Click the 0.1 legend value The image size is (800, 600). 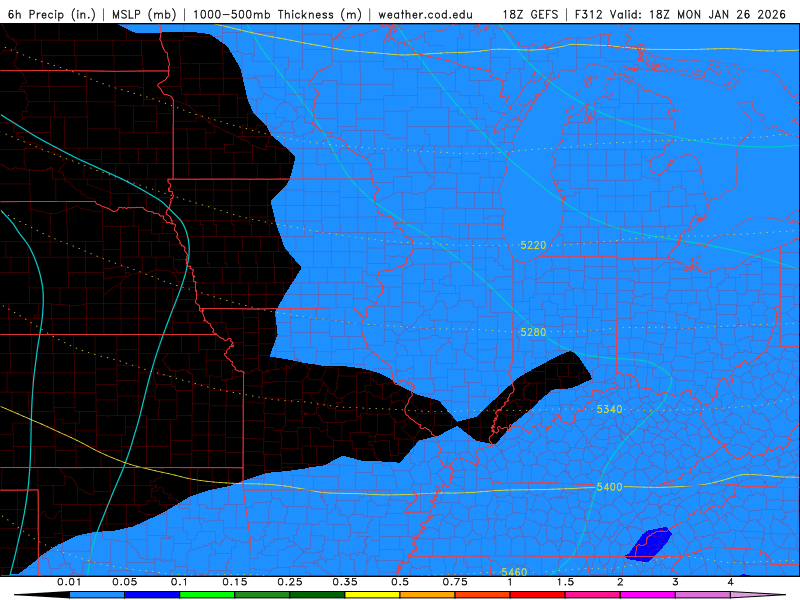179,582
